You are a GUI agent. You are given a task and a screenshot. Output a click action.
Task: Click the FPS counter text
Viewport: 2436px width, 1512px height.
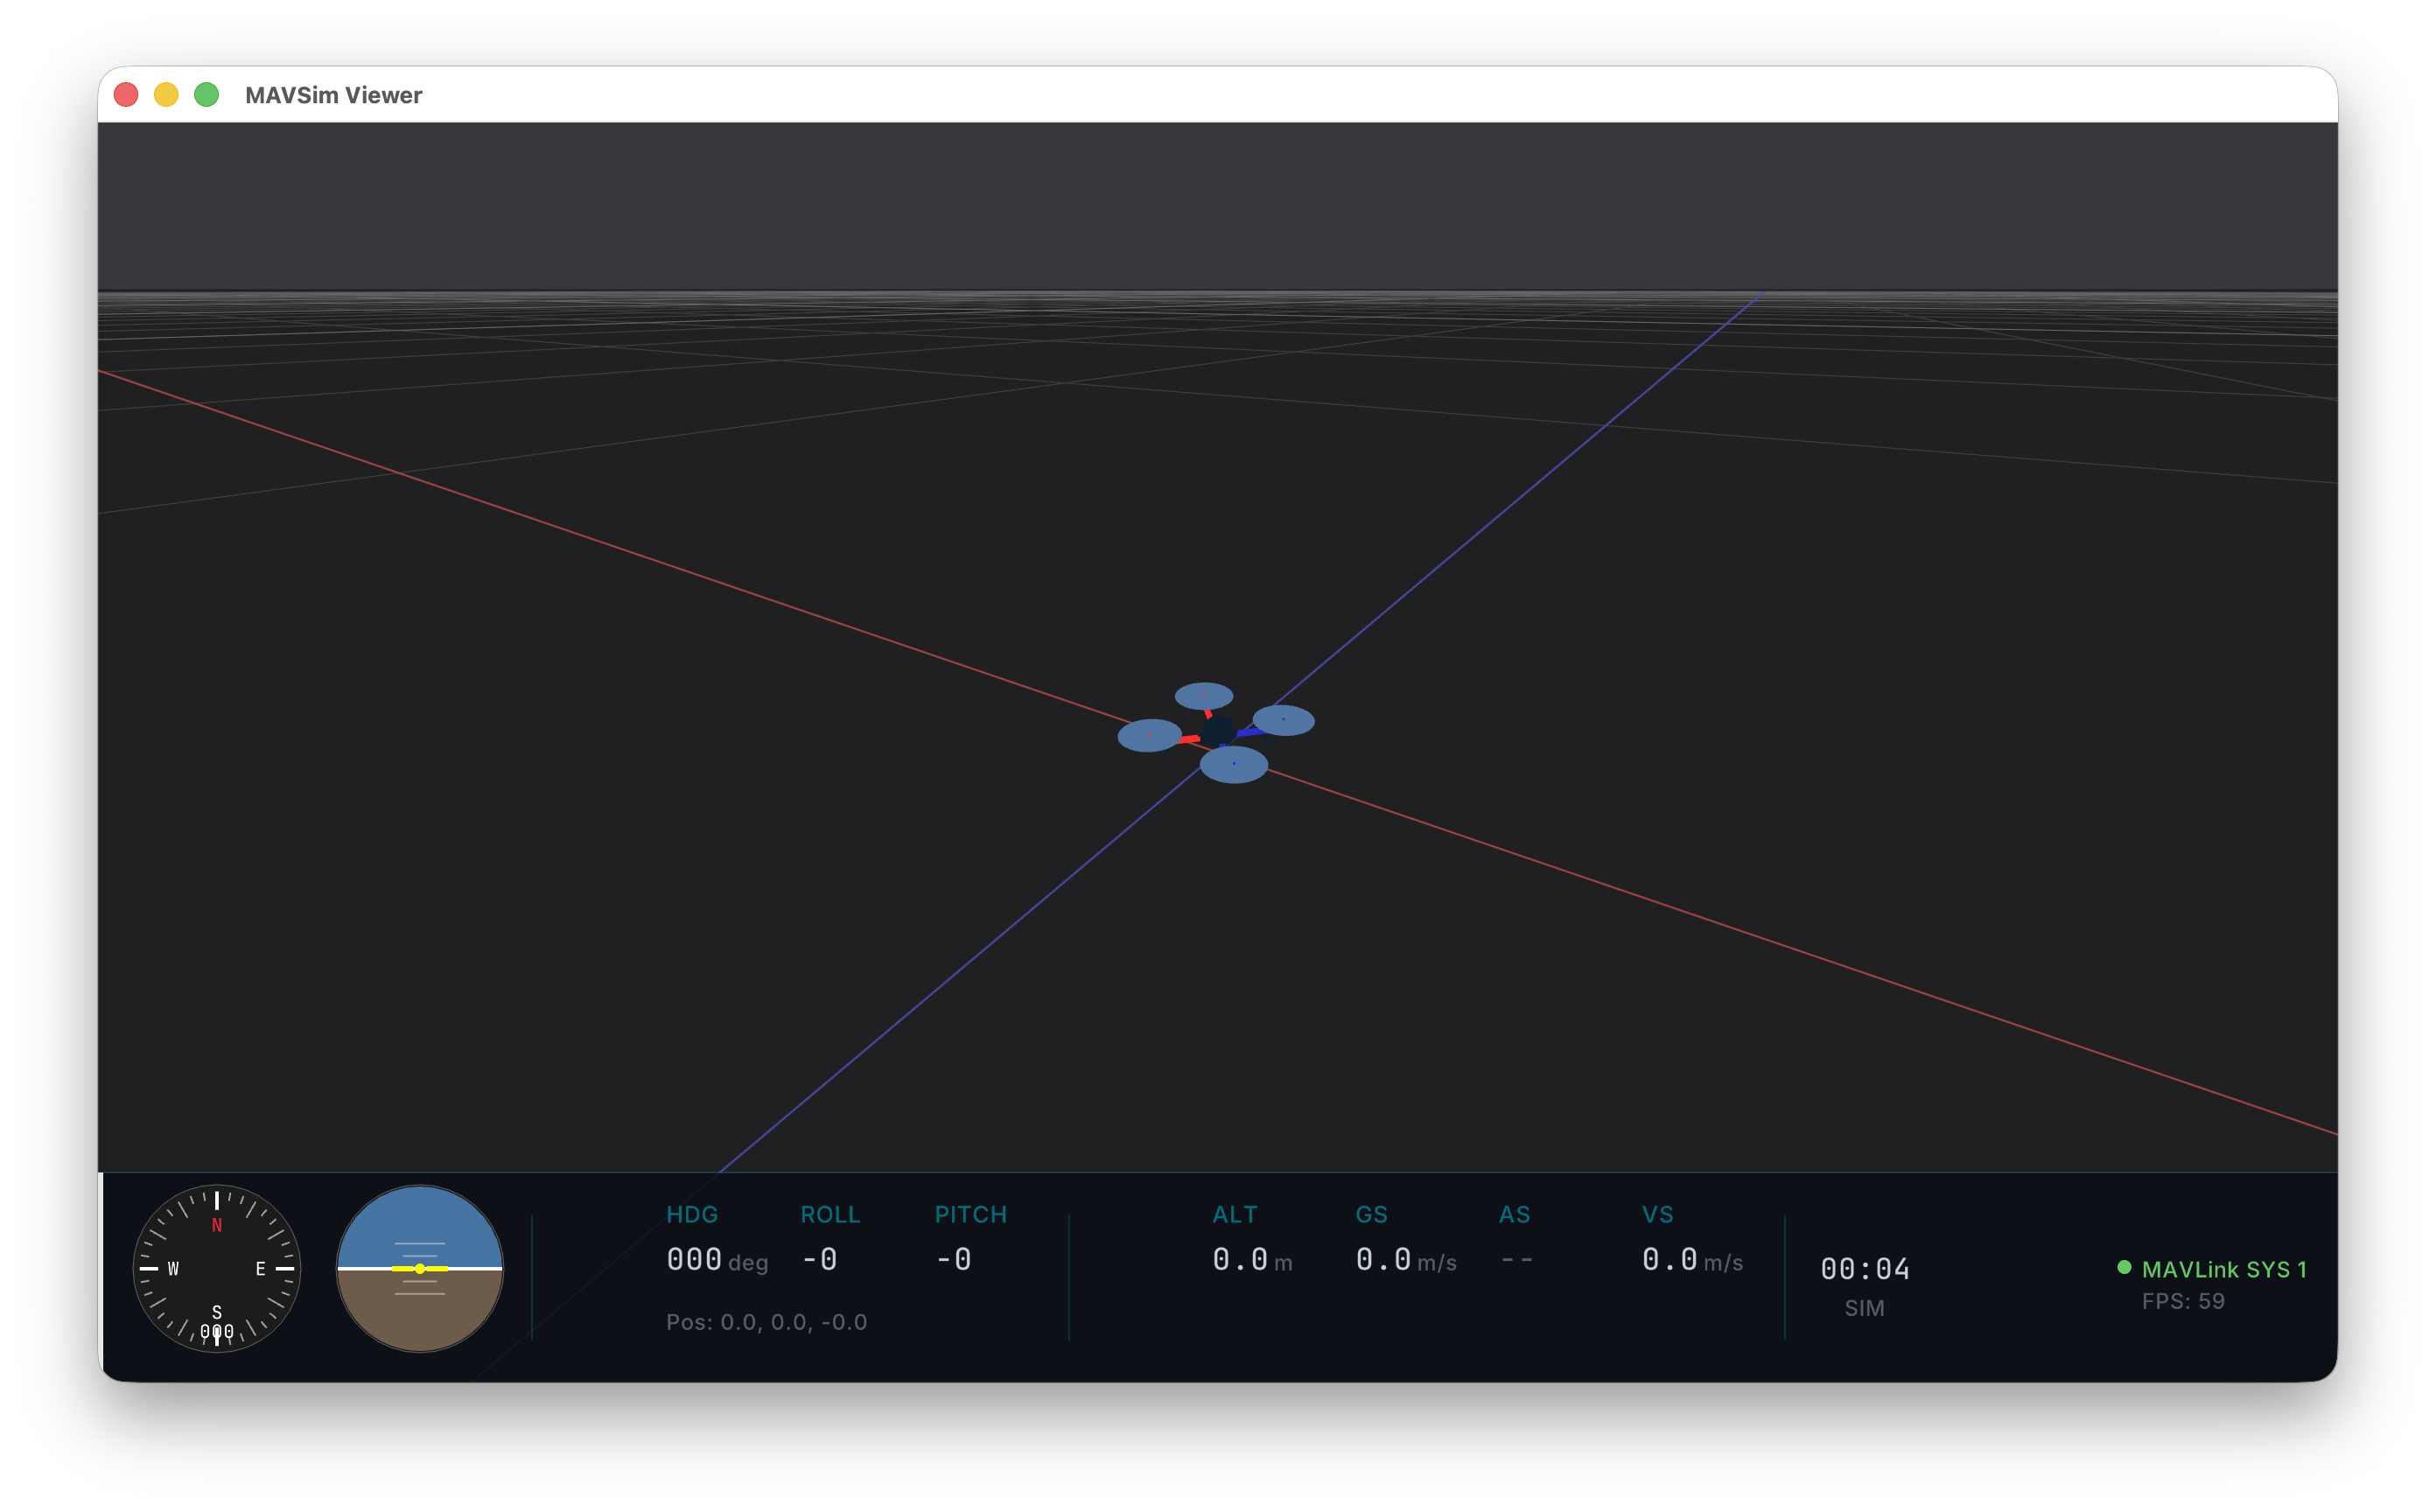[2183, 1301]
